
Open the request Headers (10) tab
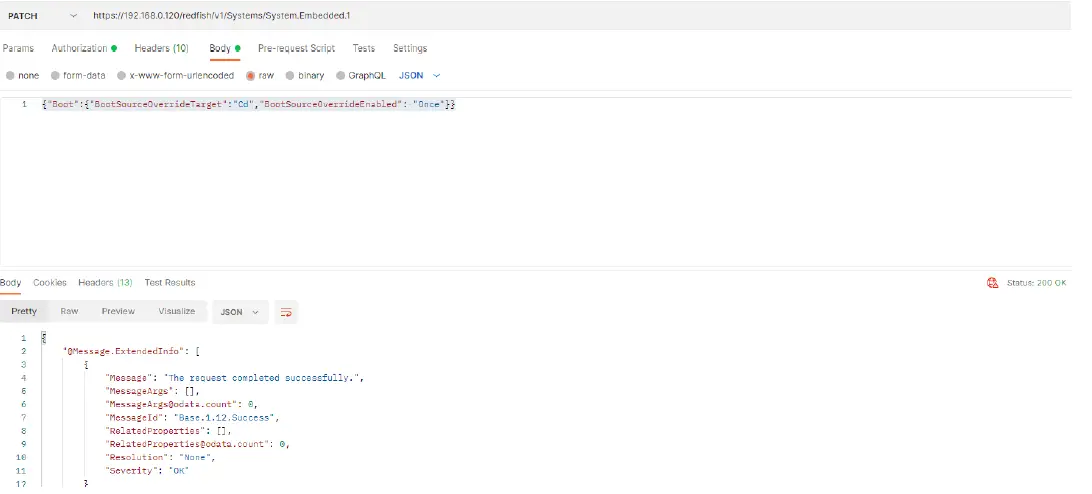pos(161,48)
